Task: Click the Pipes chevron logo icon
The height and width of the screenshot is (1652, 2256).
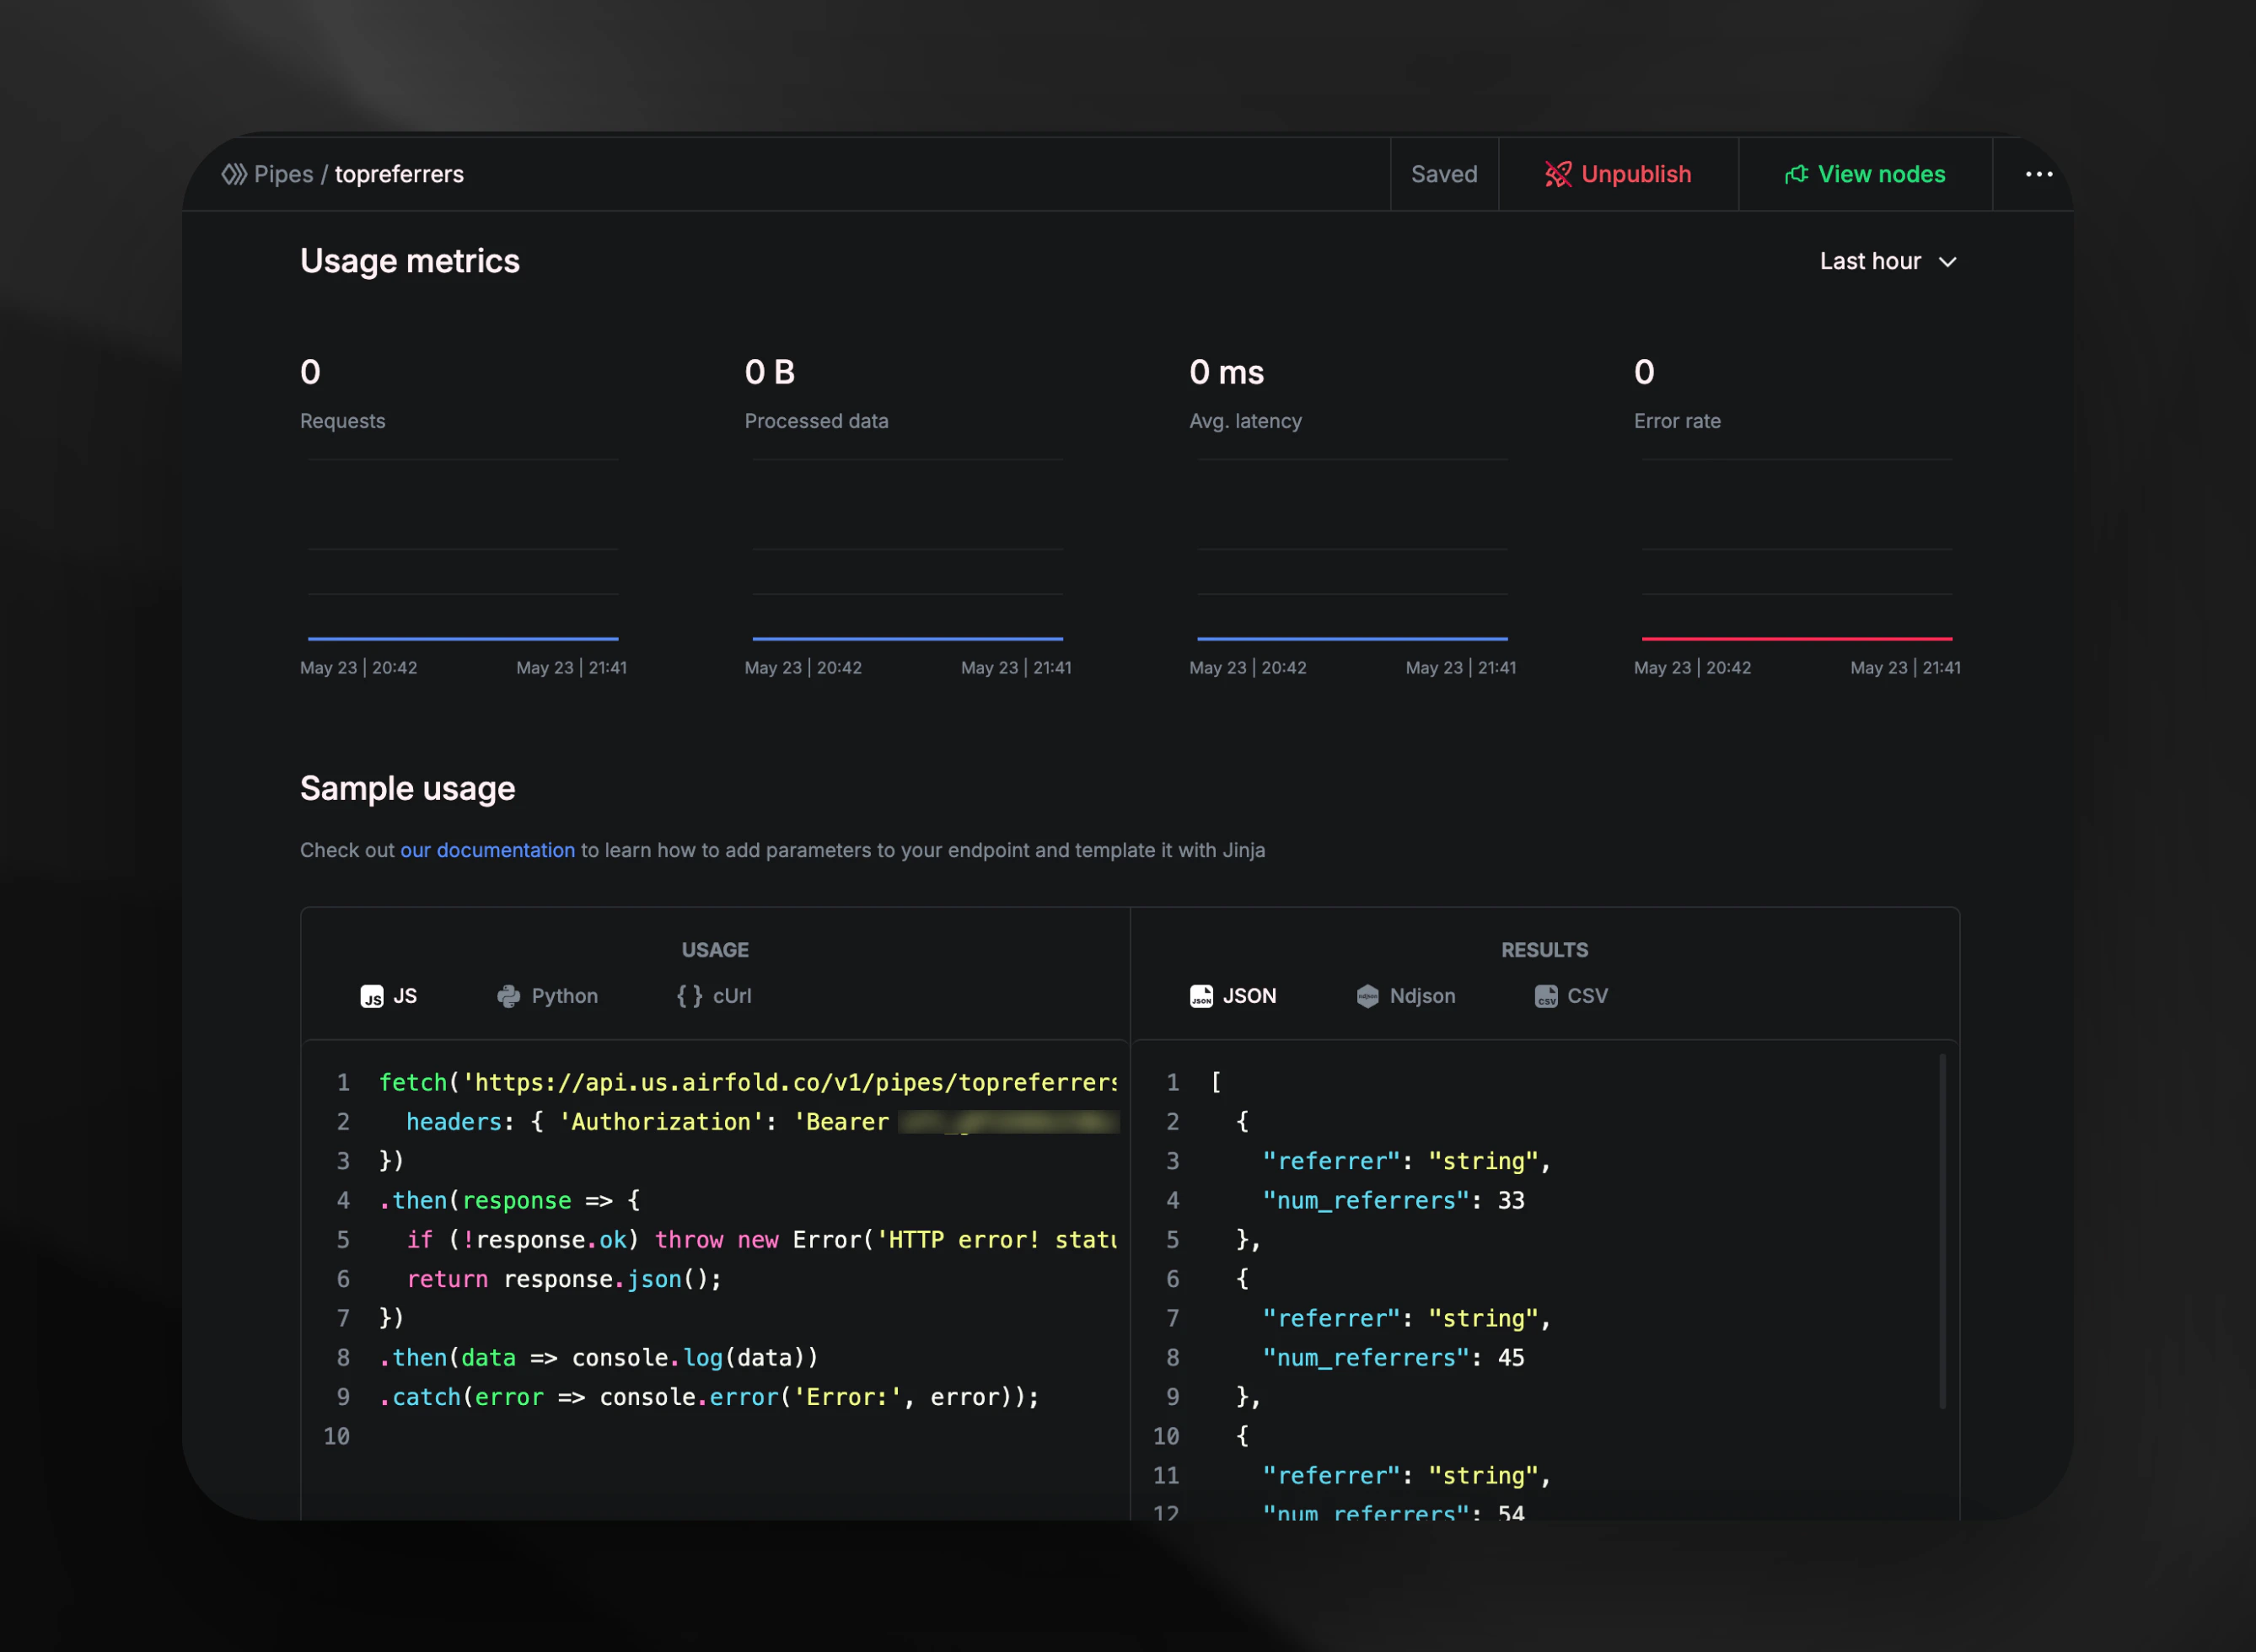Action: pyautogui.click(x=234, y=174)
